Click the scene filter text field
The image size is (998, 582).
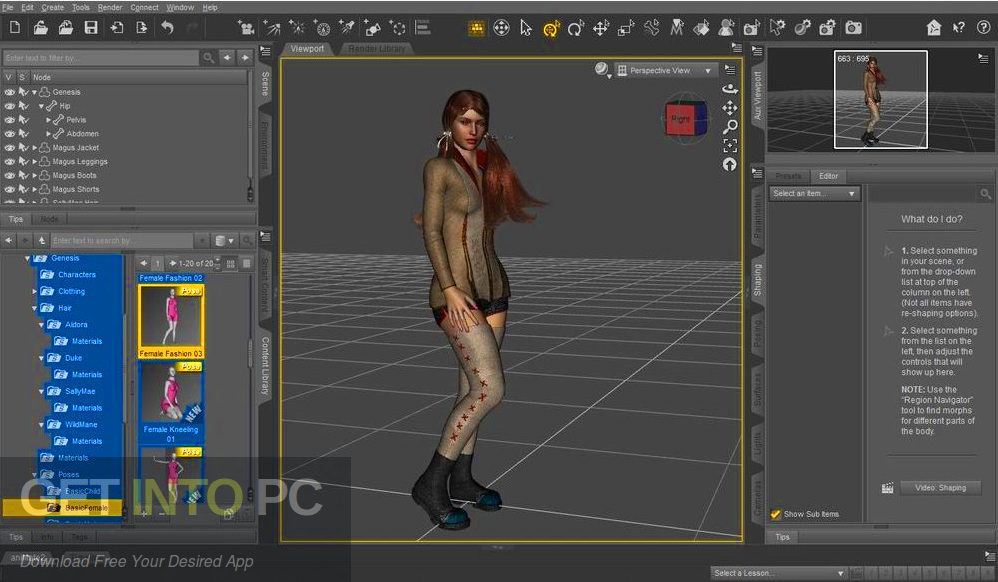tap(101, 58)
